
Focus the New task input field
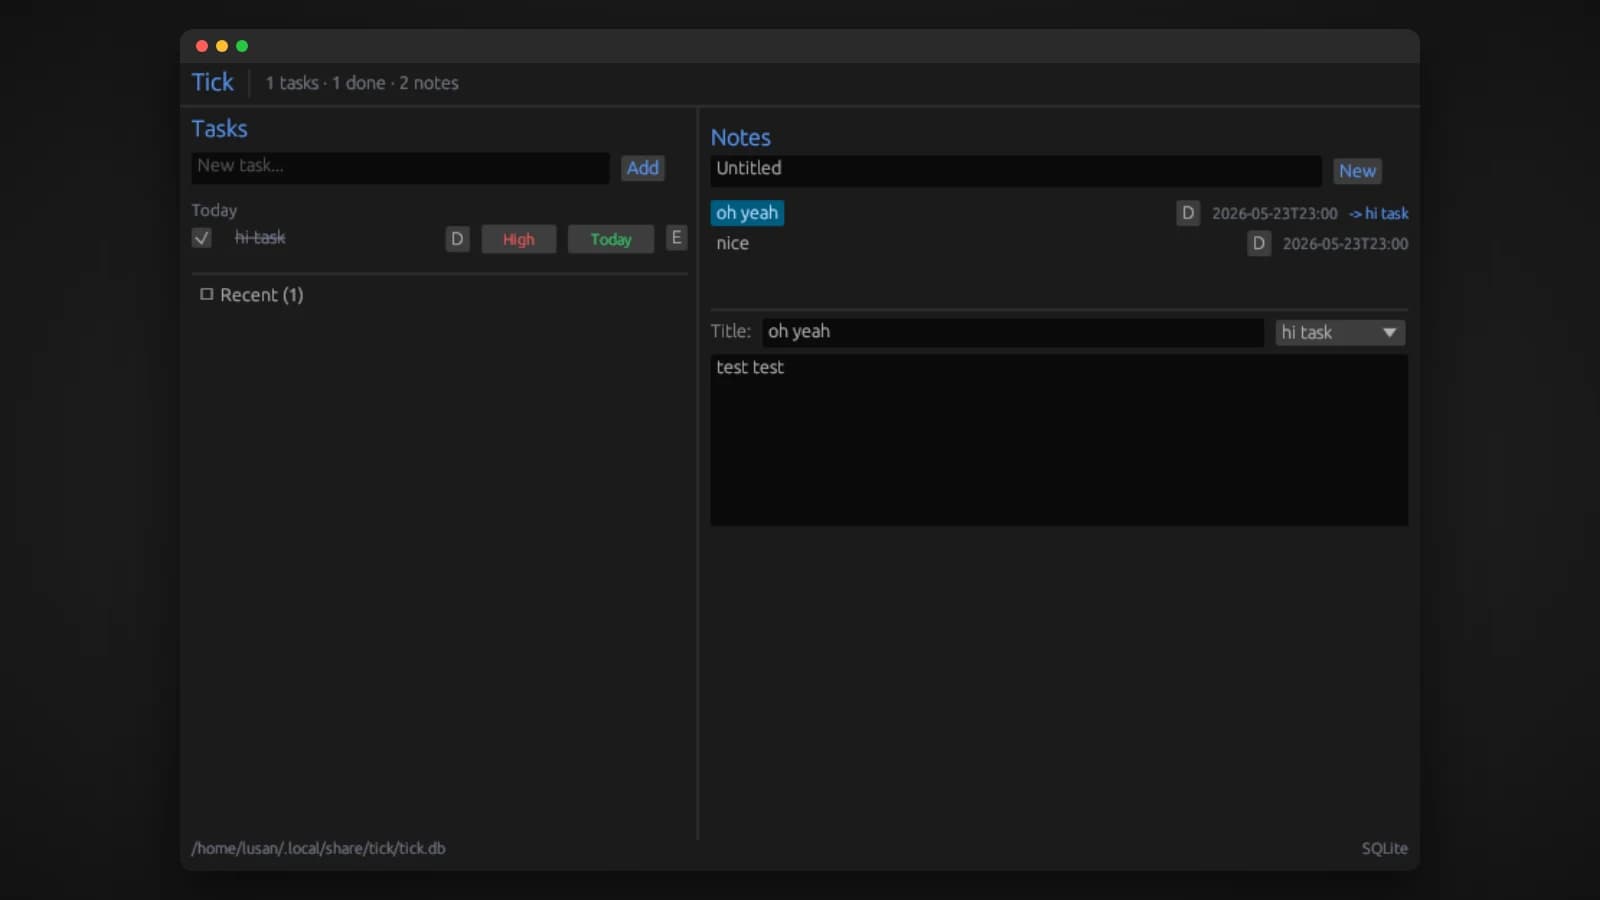point(400,167)
